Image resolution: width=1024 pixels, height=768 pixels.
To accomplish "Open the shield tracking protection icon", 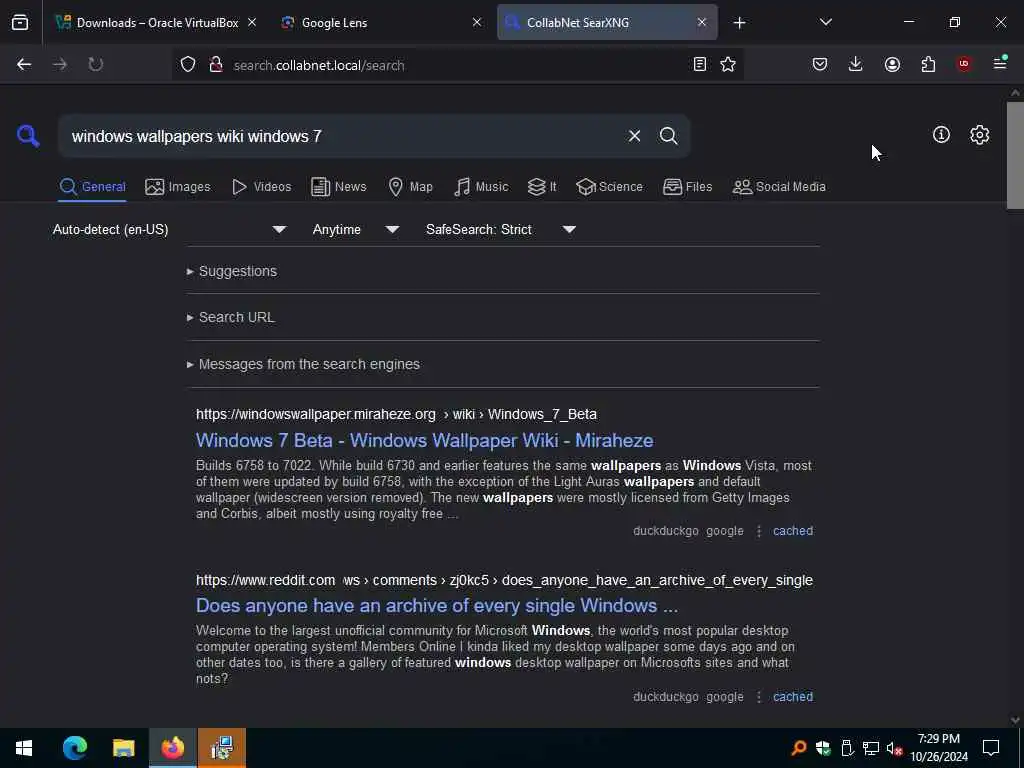I will pos(188,64).
